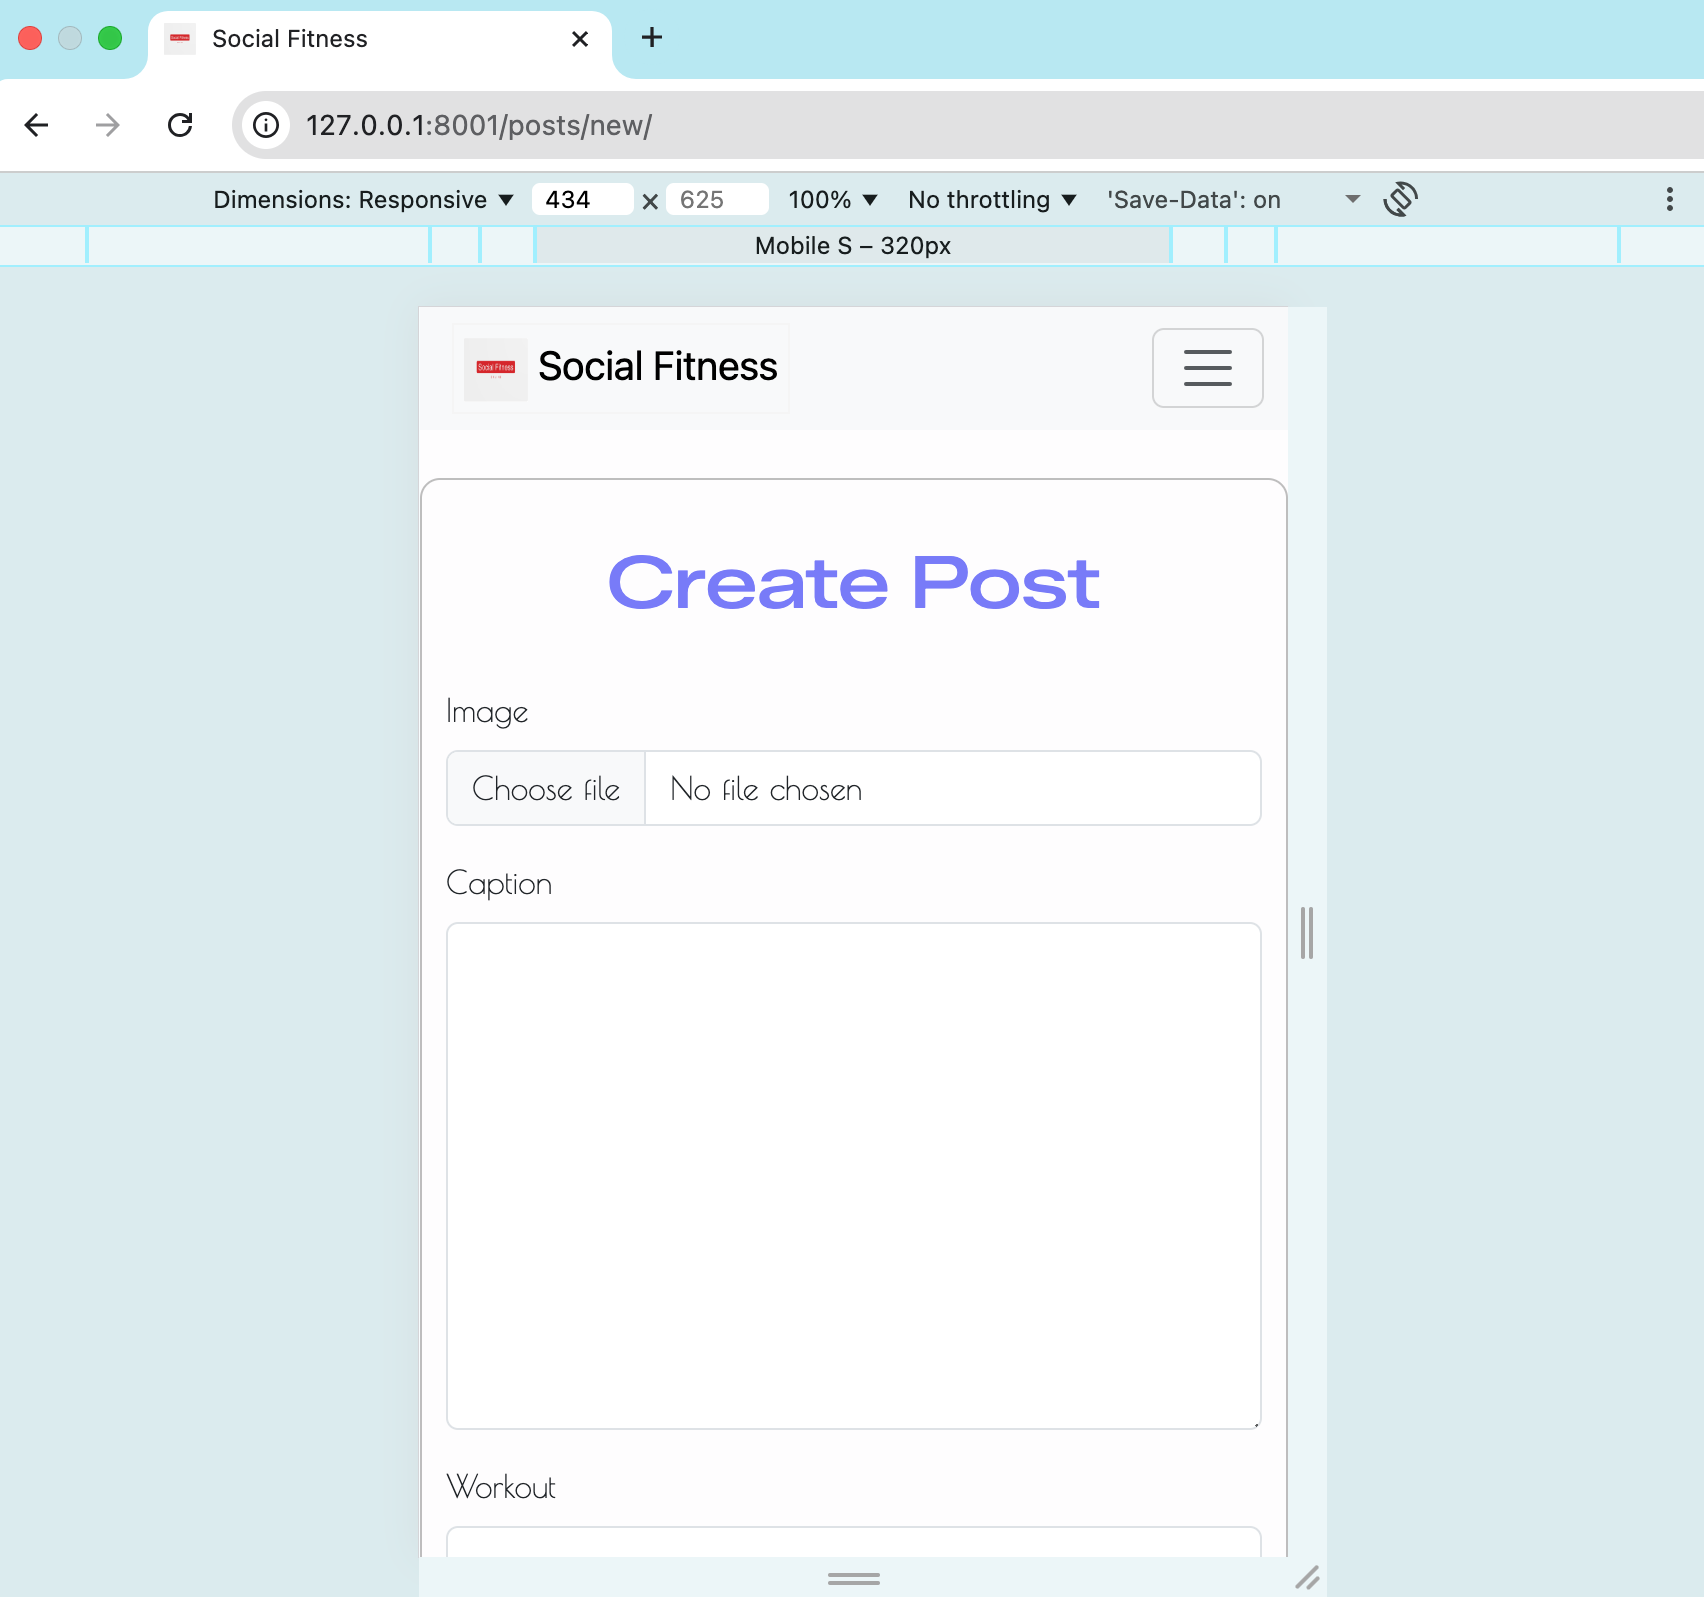Reload the current page
The image size is (1704, 1597).
(181, 126)
